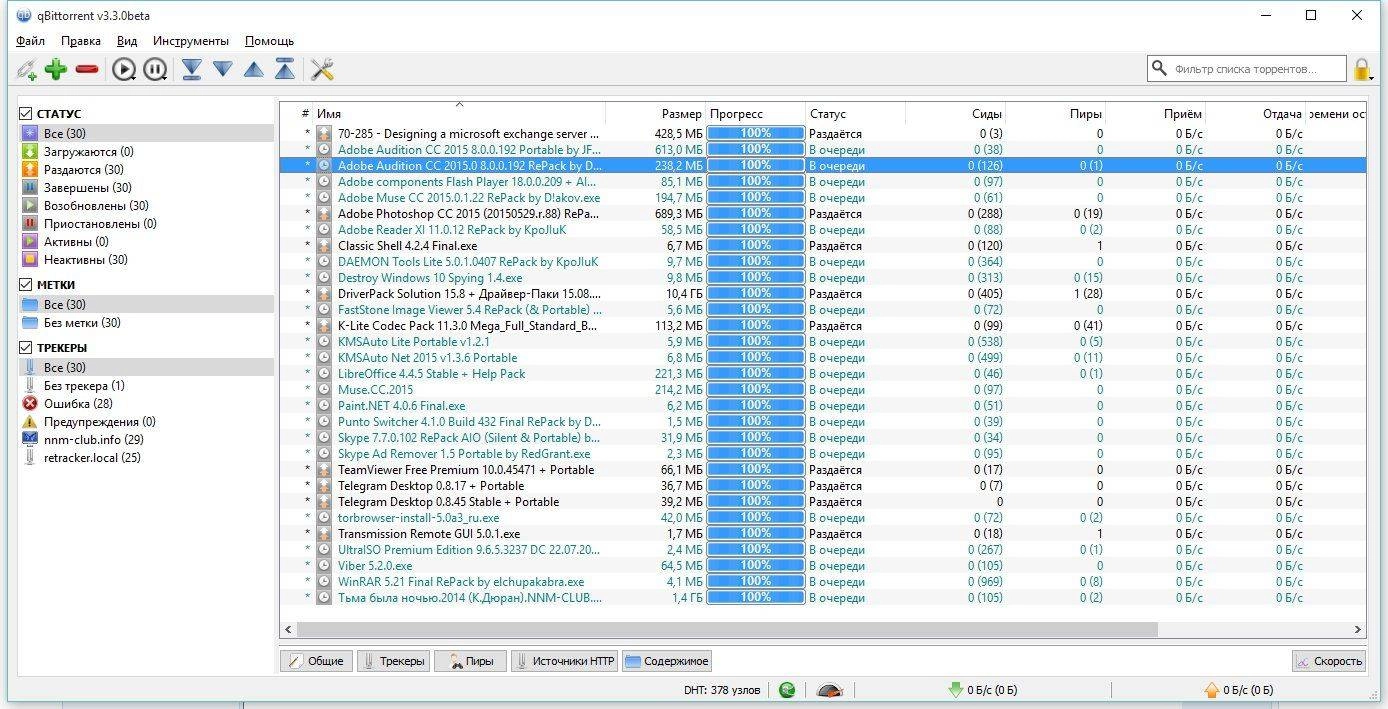Toggle the МЕТКИ section checkbox
Screen dimensions: 1388x709
click(x=26, y=284)
